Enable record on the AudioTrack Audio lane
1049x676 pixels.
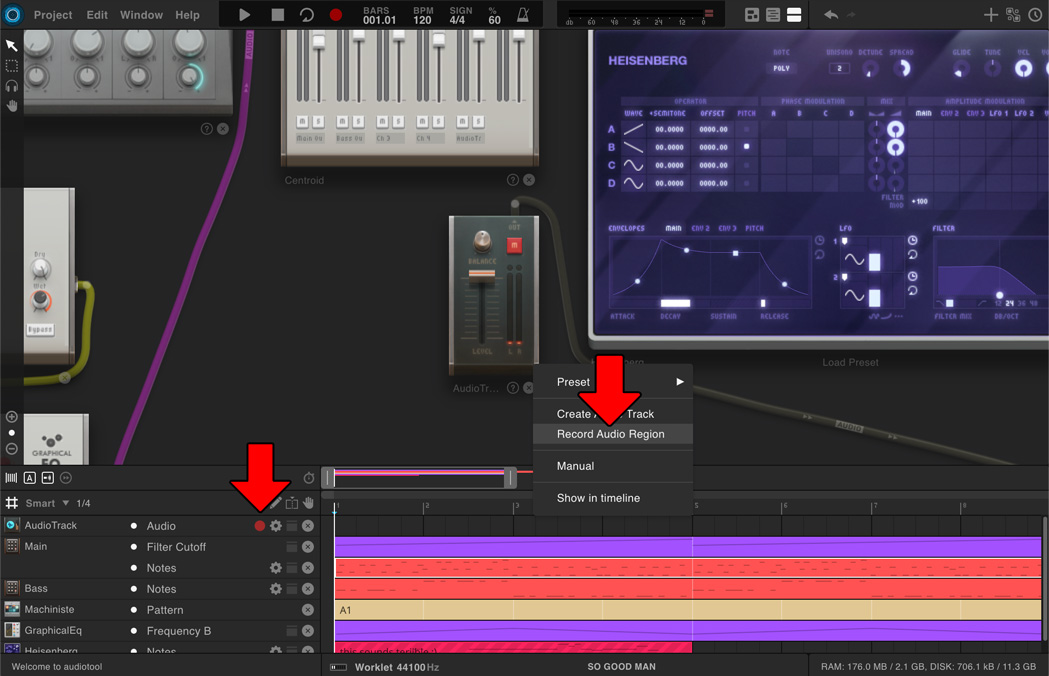pyautogui.click(x=258, y=525)
